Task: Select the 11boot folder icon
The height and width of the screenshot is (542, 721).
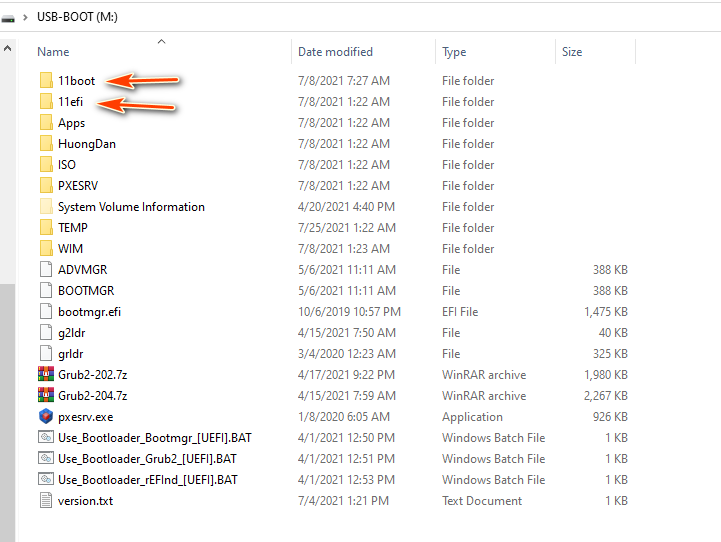Action: 46,80
